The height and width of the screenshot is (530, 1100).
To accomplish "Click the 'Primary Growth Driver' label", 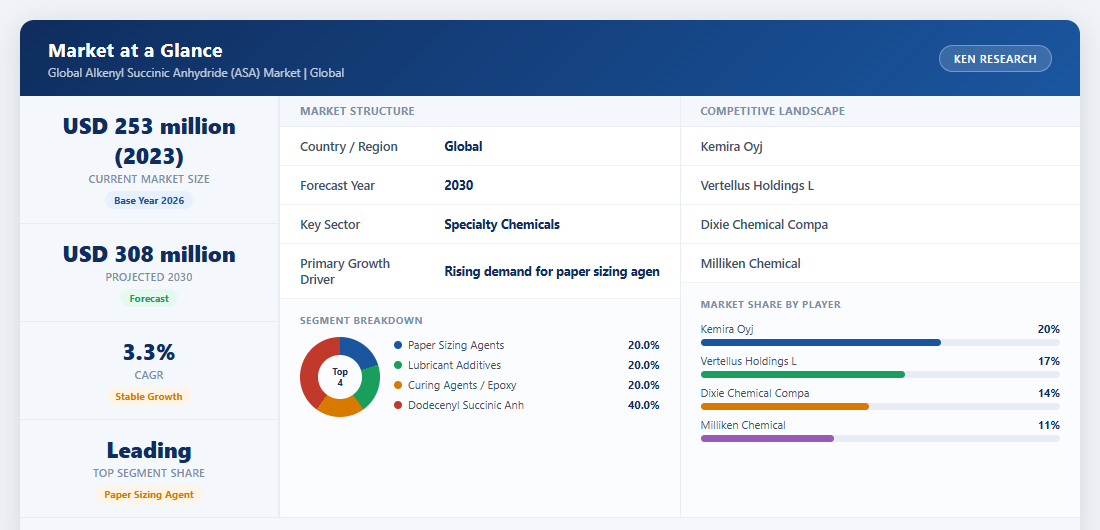I will [x=345, y=272].
